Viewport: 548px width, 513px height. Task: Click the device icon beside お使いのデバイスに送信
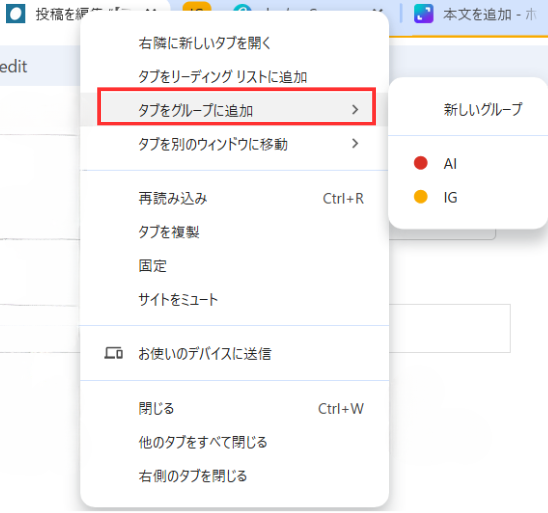coord(113,353)
